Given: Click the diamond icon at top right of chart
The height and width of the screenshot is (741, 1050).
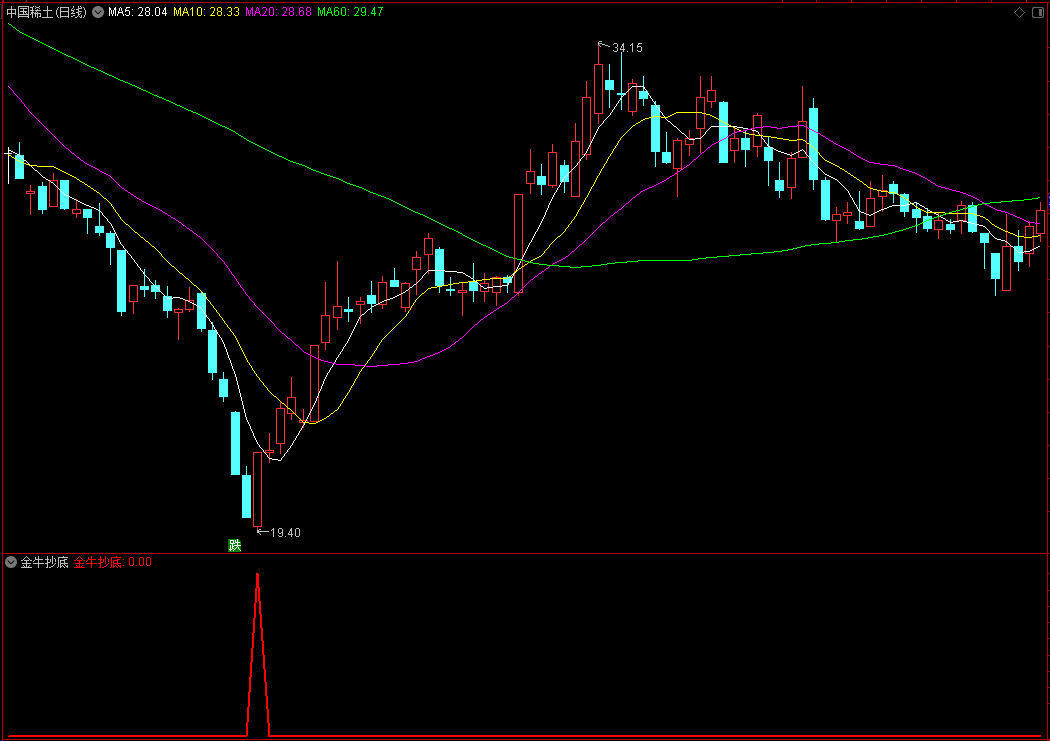Looking at the screenshot, I should 1019,12.
